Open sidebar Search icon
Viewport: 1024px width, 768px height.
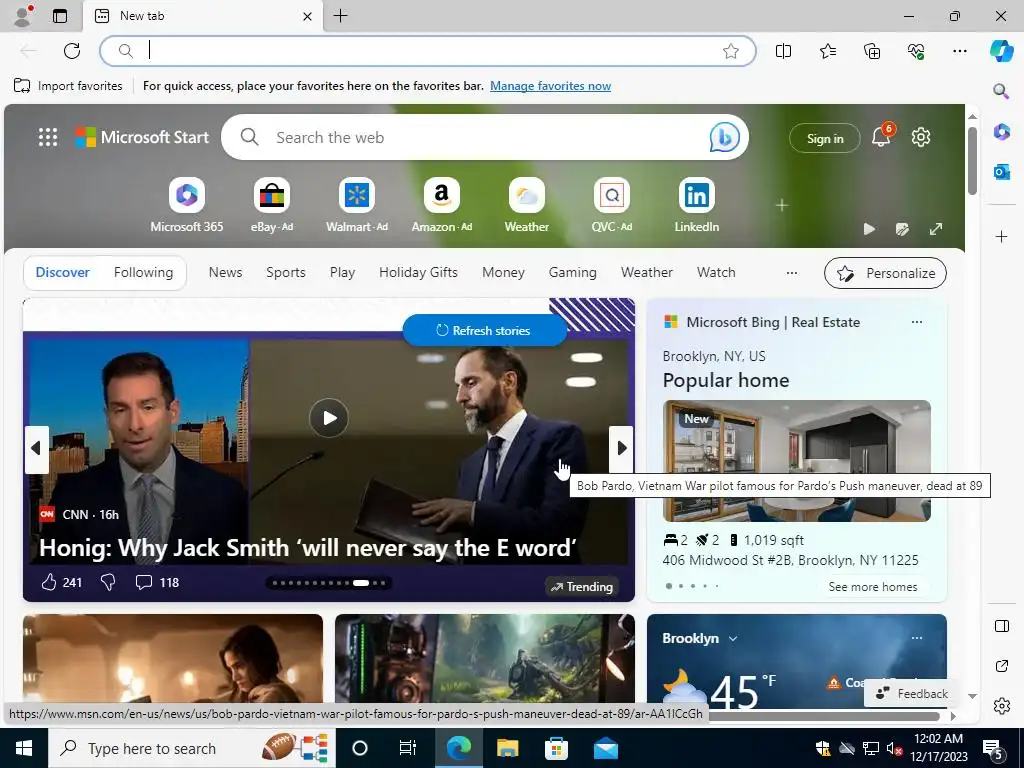1001,91
